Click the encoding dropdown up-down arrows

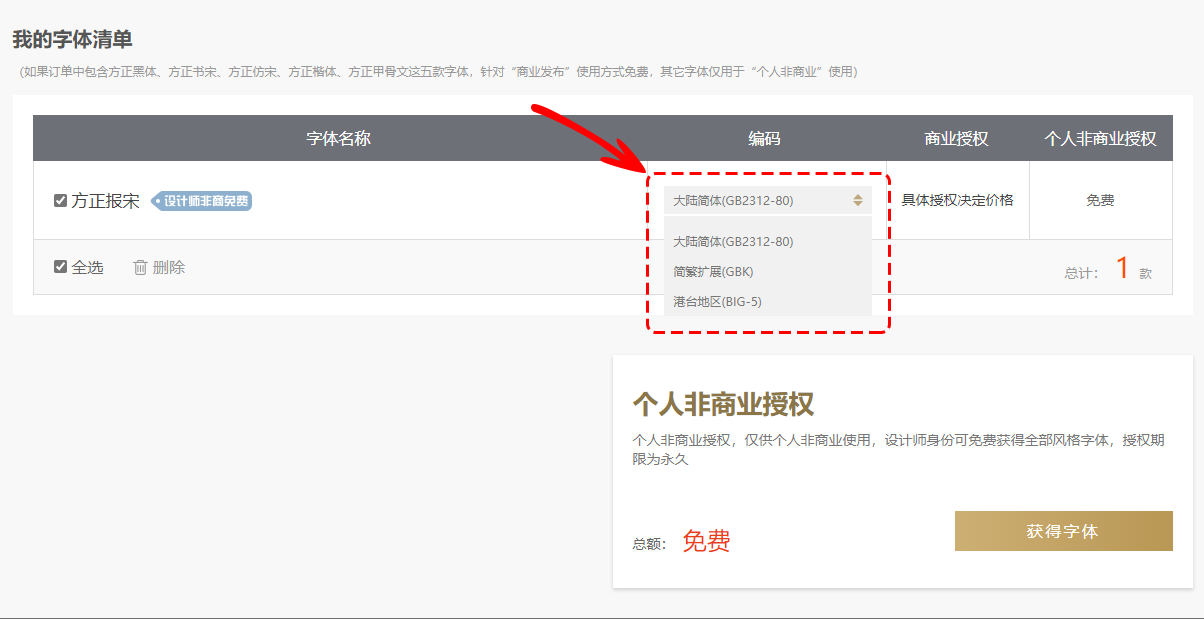click(x=857, y=200)
